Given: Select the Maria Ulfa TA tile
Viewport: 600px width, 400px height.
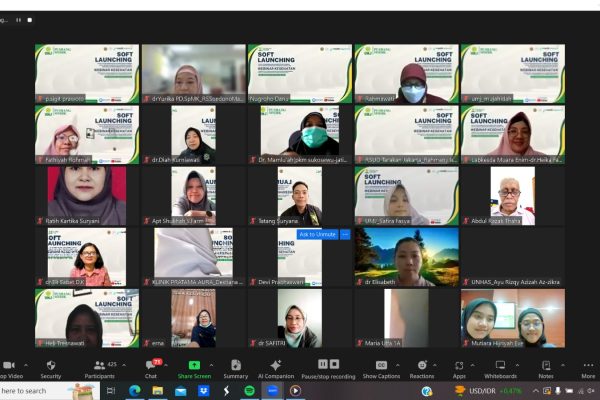Looking at the screenshot, I should (406, 318).
